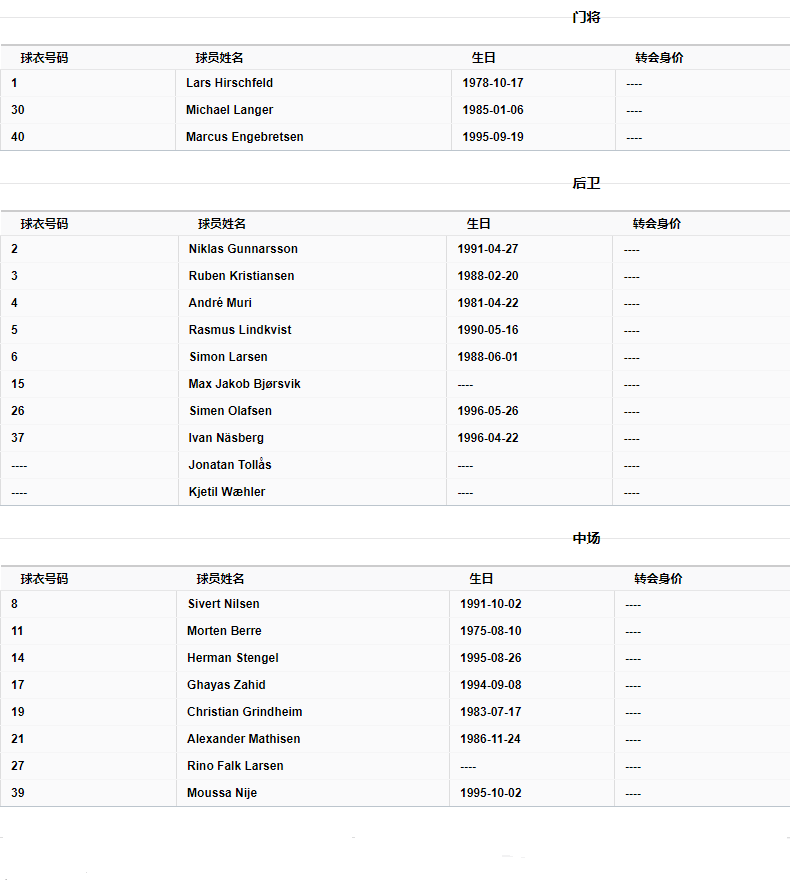Open Simon Larsen's player page
The image size is (790, 880).
point(228,357)
